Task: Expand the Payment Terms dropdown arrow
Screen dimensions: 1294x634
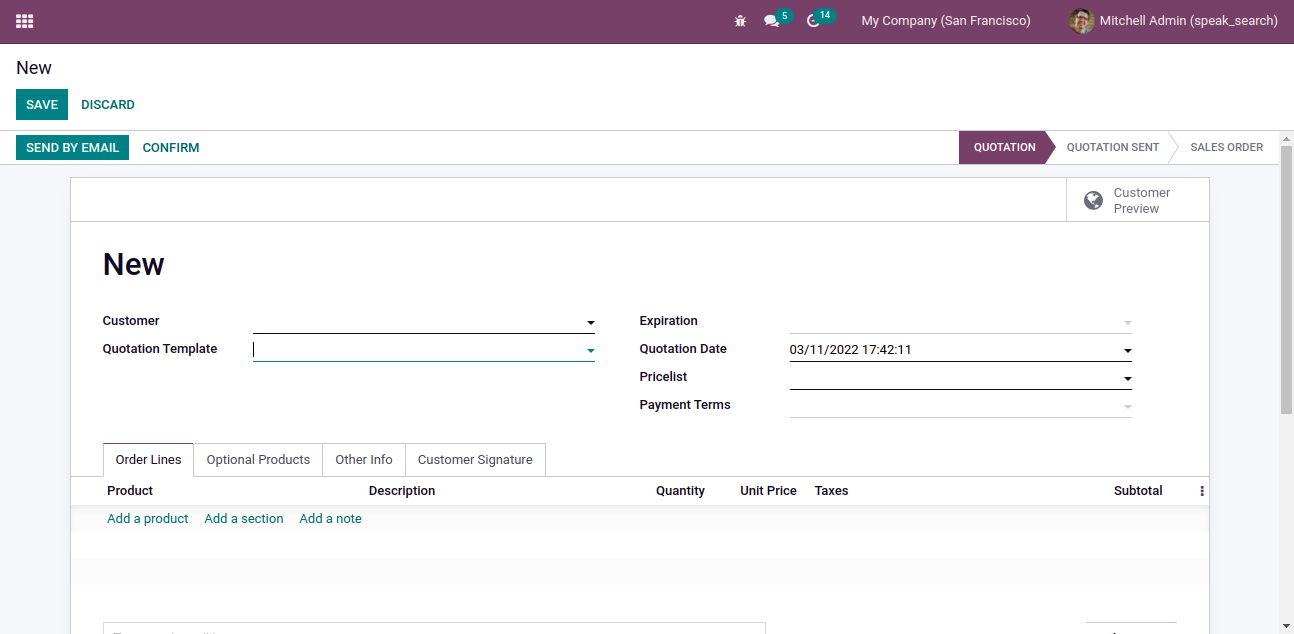Action: pos(1128,407)
